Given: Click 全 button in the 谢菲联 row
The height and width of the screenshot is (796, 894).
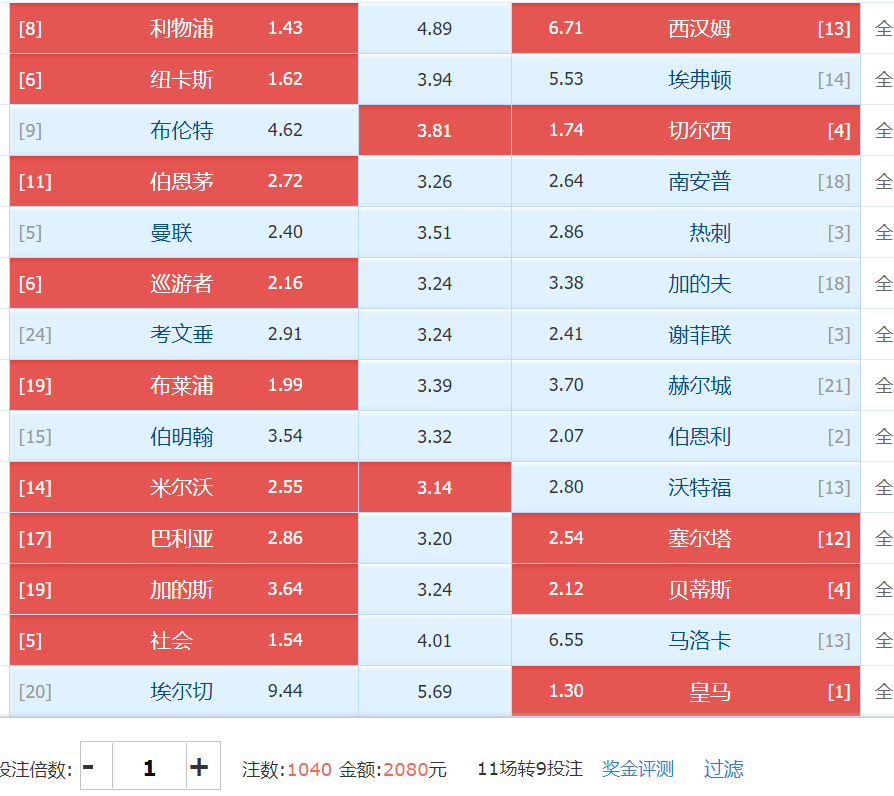Looking at the screenshot, I should point(883,334).
